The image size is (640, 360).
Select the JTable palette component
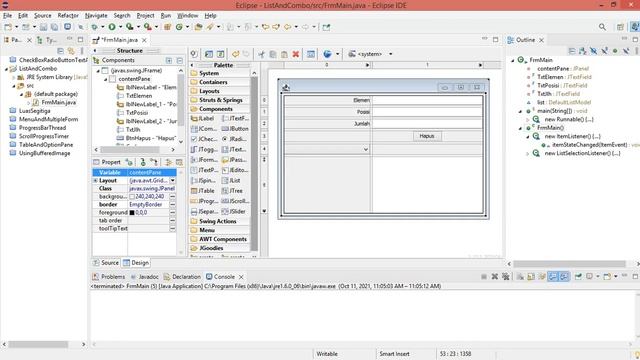click(x=203, y=191)
